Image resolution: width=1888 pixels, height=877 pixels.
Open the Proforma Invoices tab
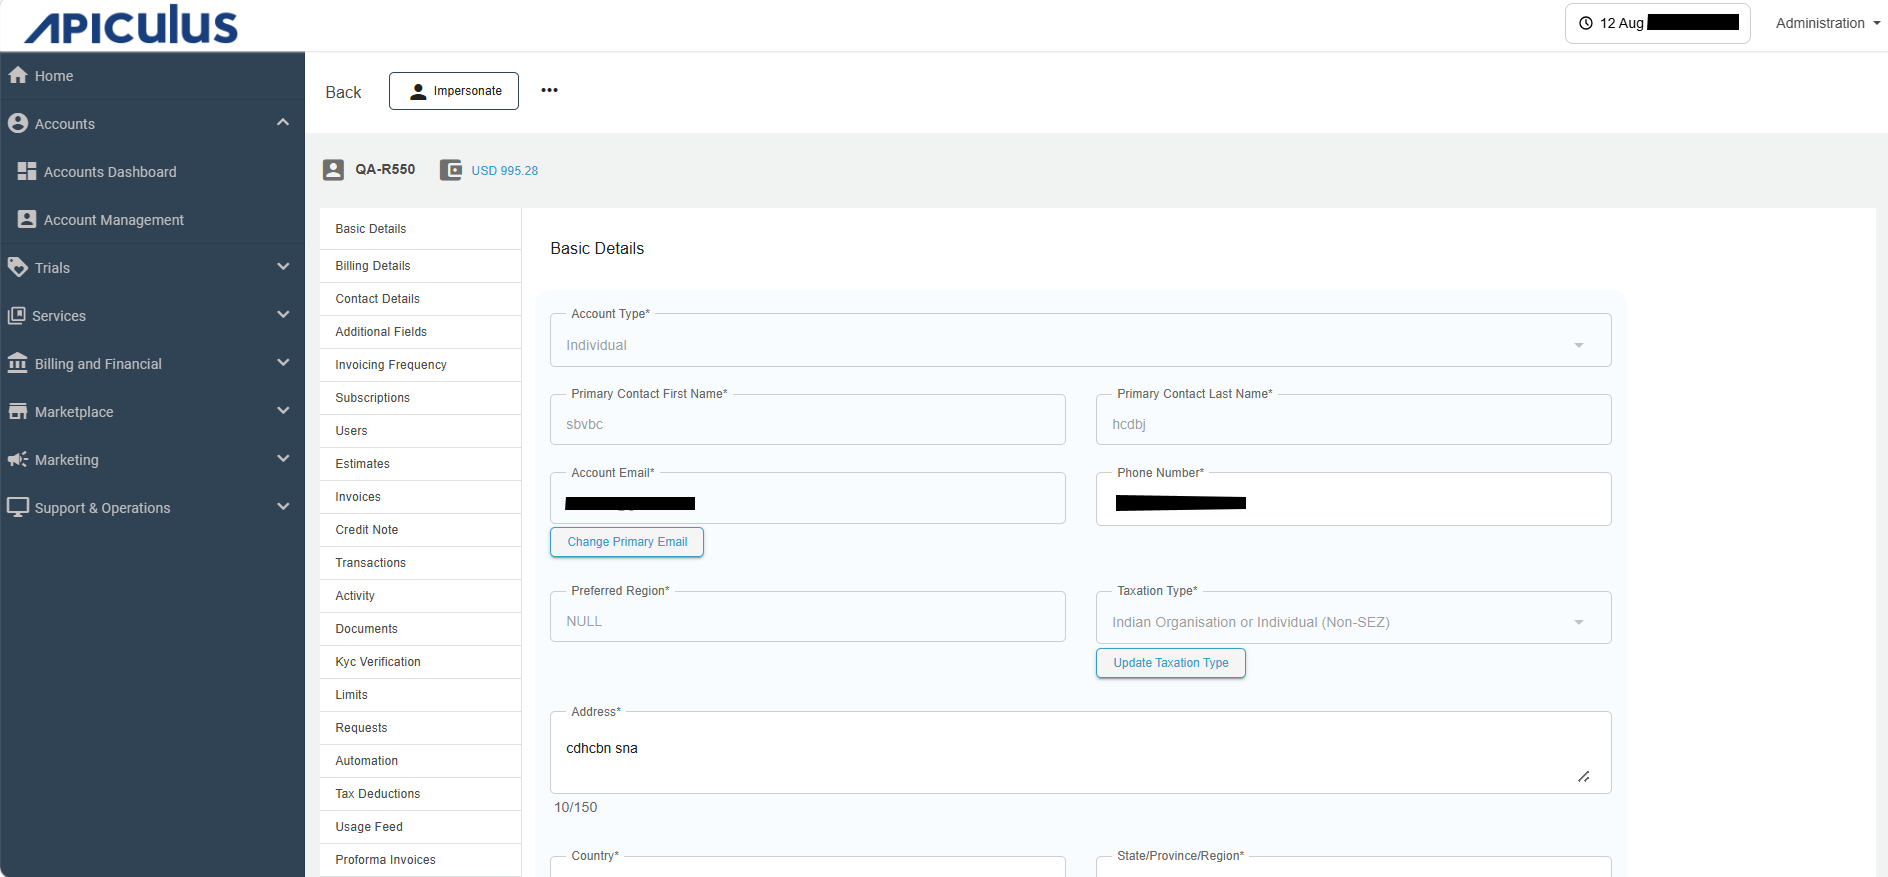click(x=420, y=860)
